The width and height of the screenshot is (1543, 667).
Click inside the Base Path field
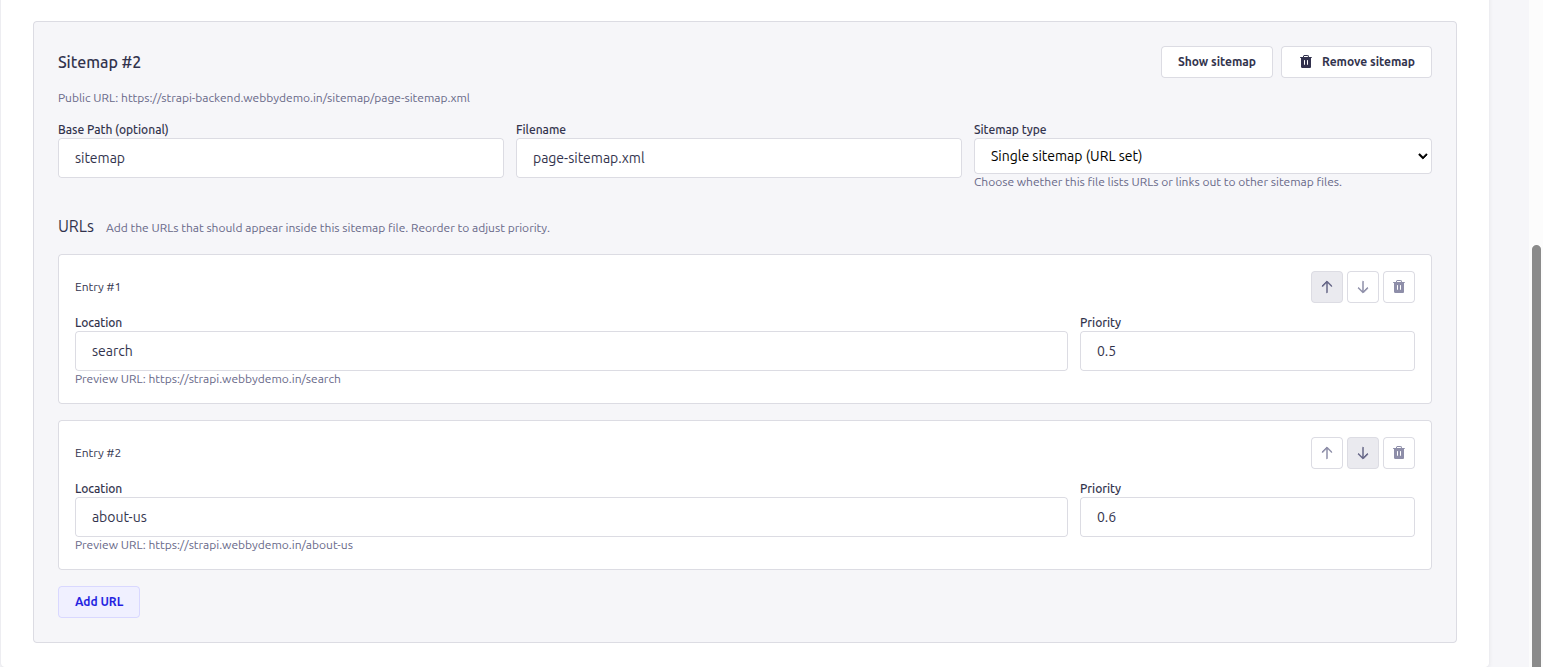pyautogui.click(x=280, y=158)
